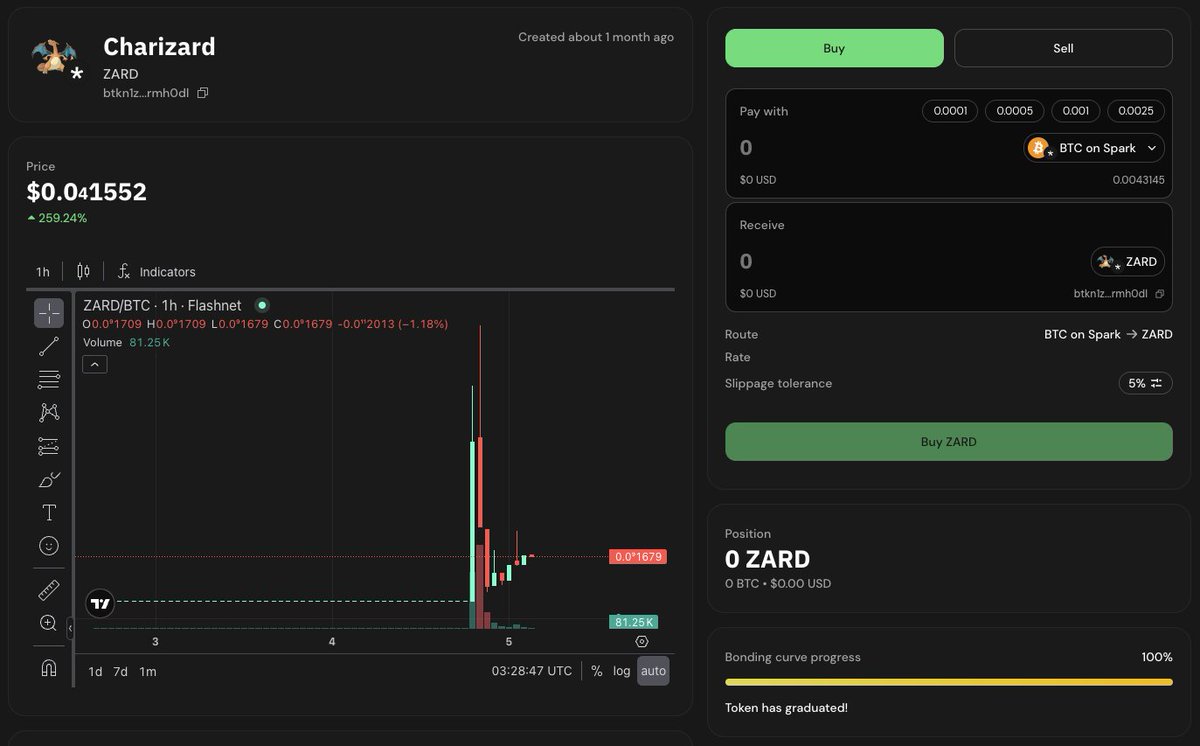Click the Volume indicator legend label

[x=102, y=342]
